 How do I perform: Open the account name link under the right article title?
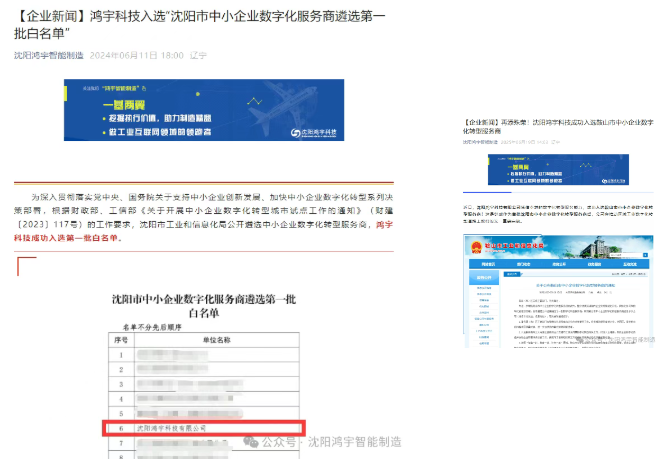[484, 142]
